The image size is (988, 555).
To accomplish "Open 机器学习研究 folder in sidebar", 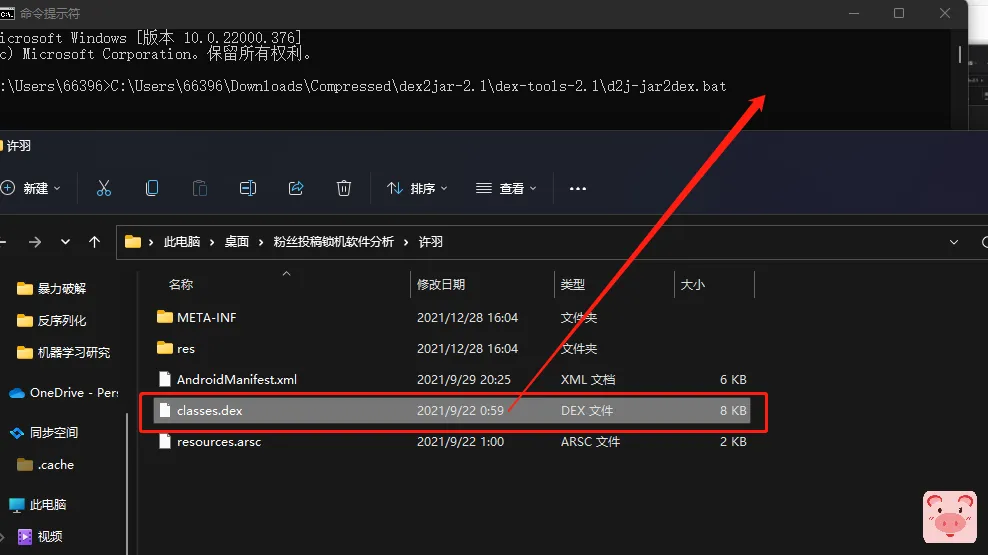I will [73, 353].
